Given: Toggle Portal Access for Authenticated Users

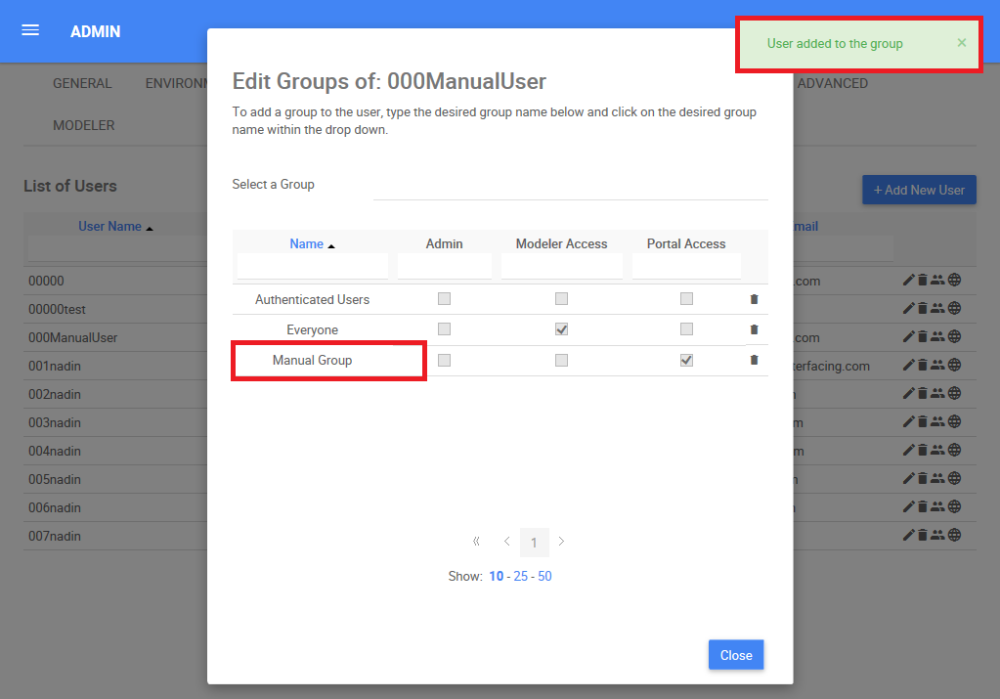Looking at the screenshot, I should click(686, 298).
